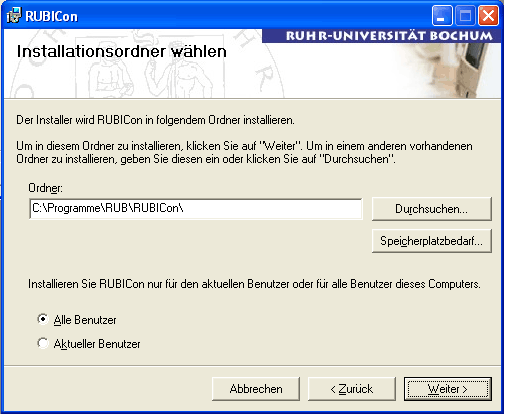505x415 pixels.
Task: Click the header photo at right edge
Action: [452, 70]
